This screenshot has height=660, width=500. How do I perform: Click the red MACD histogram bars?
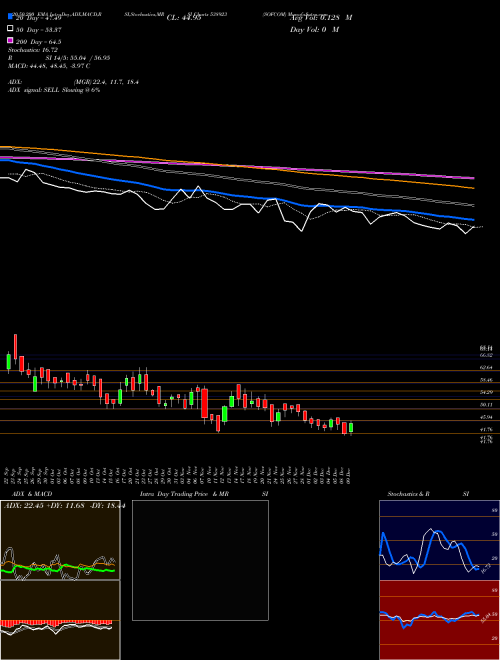[56, 623]
